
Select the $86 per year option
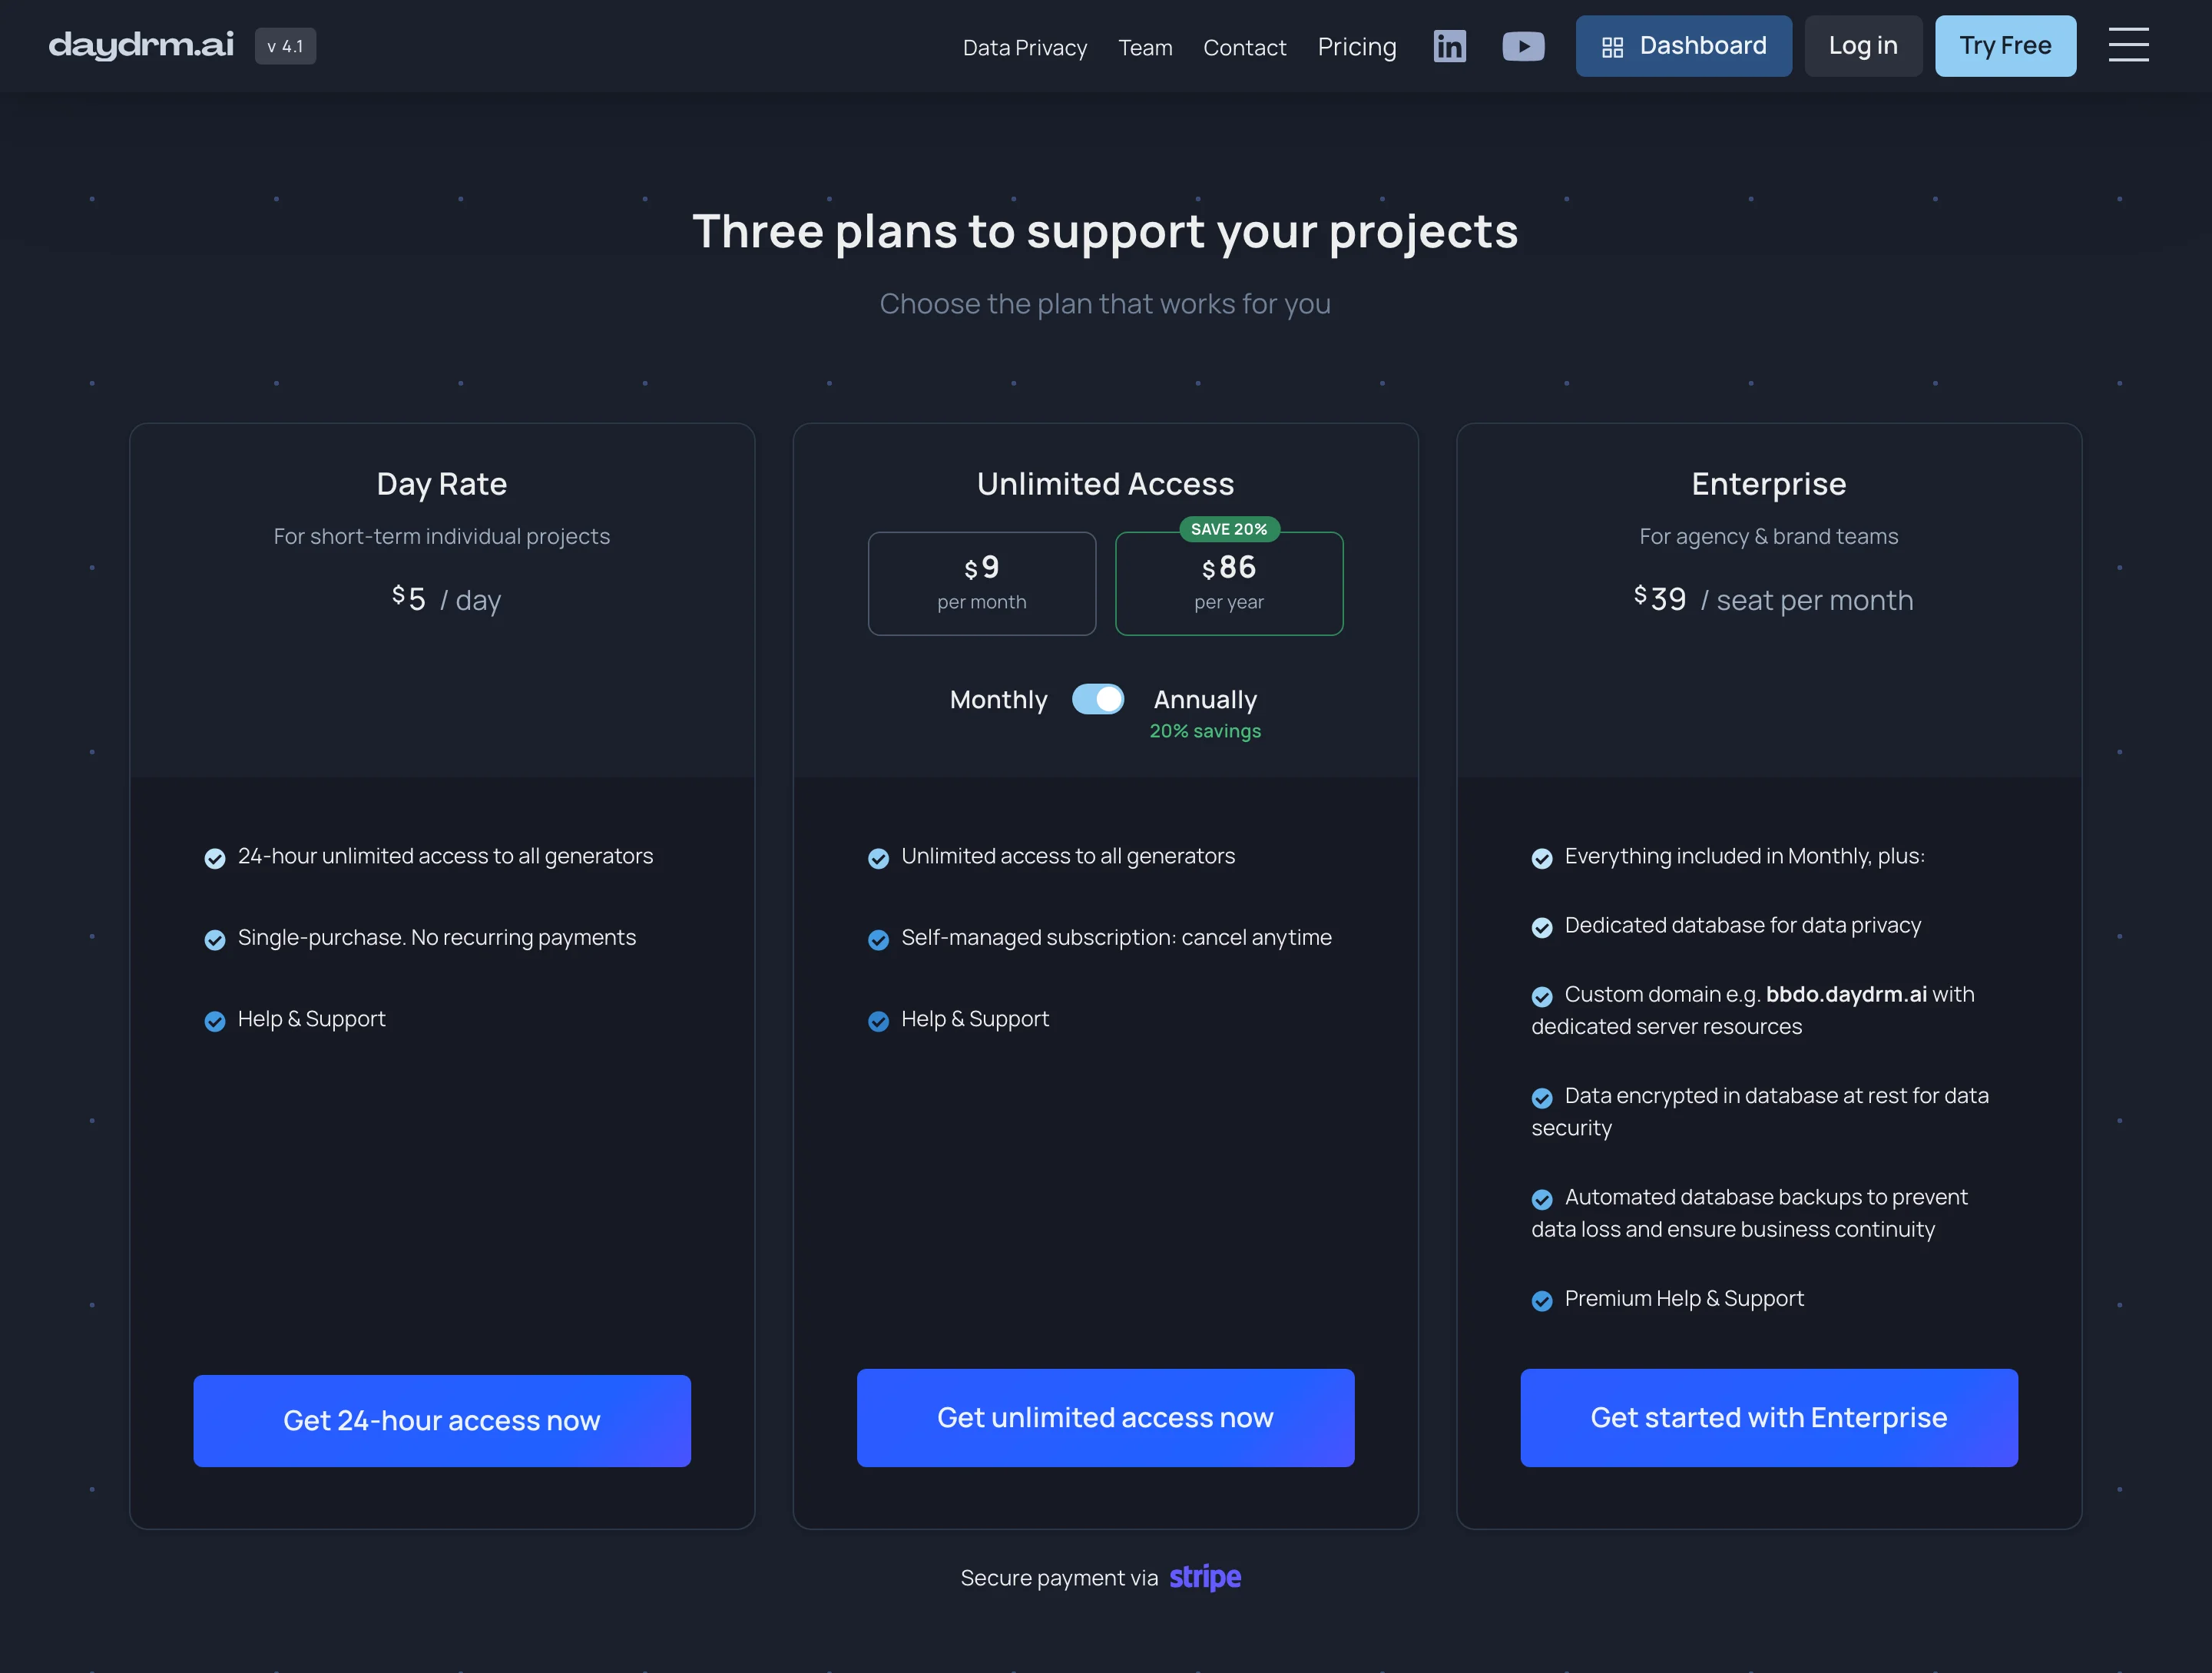pyautogui.click(x=1229, y=583)
